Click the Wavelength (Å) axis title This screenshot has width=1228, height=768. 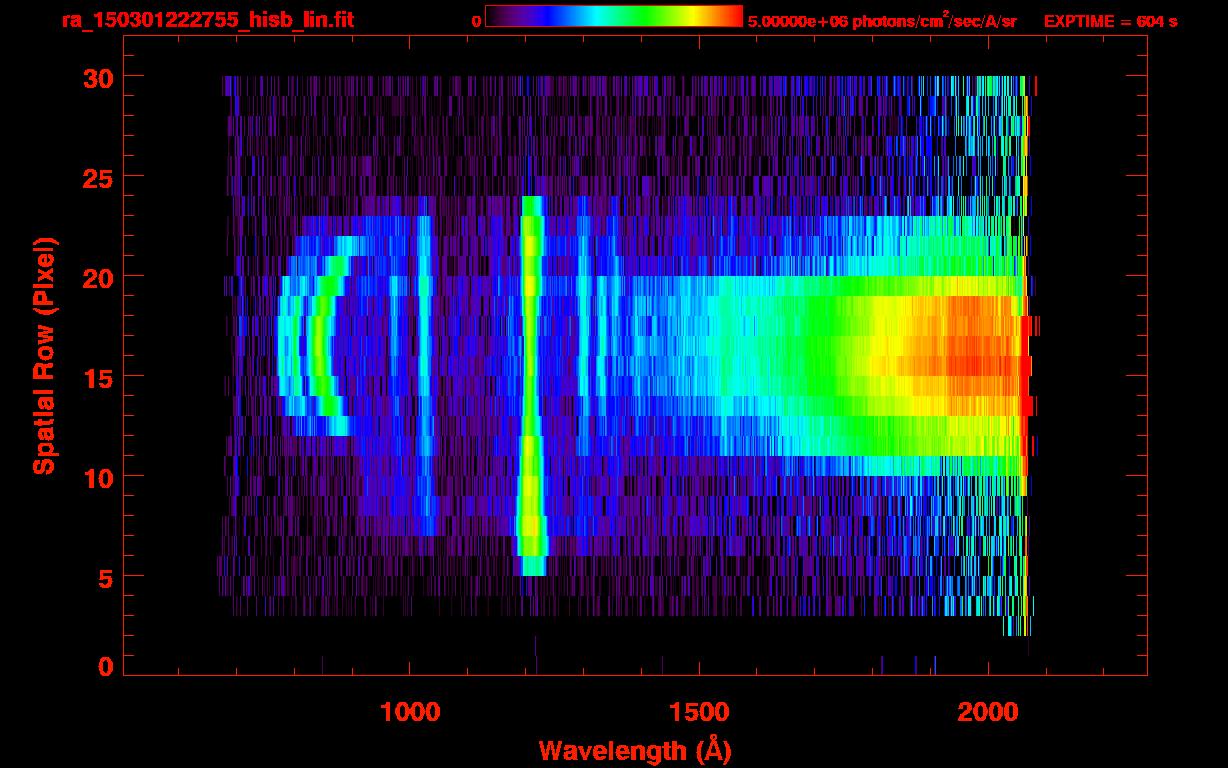click(x=635, y=750)
